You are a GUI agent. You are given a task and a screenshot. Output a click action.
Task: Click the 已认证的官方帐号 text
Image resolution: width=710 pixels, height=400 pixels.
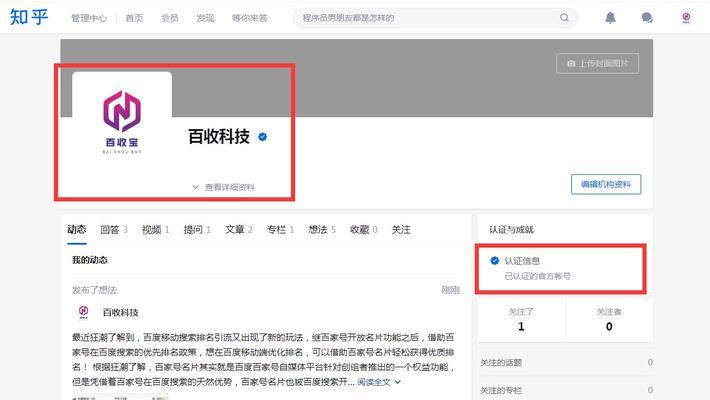coord(537,276)
